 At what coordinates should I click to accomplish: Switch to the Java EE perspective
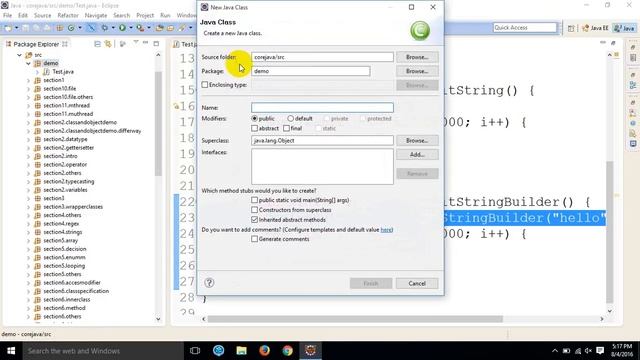[596, 28]
